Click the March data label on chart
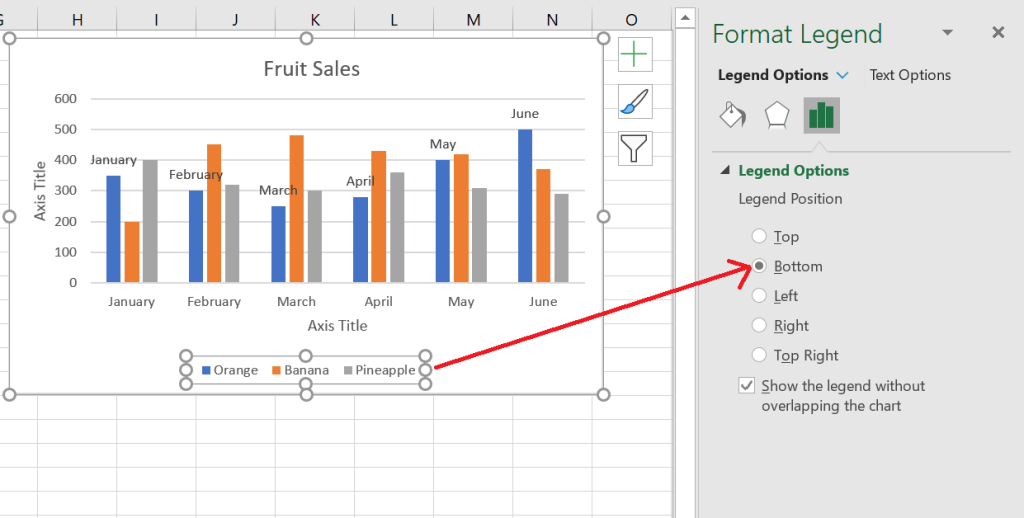 tap(278, 190)
